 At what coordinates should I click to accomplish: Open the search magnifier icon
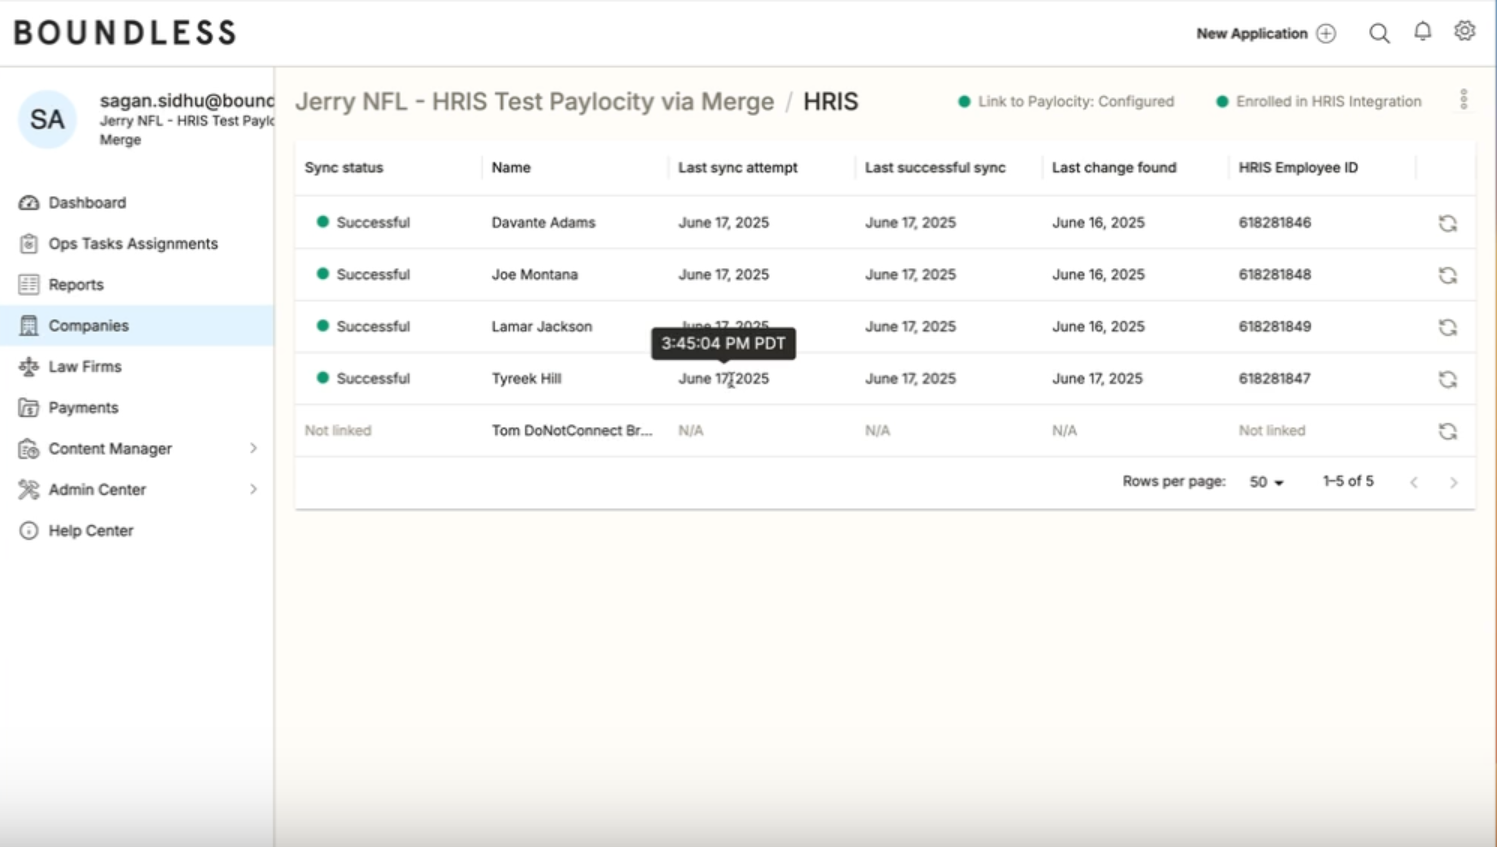pos(1379,33)
